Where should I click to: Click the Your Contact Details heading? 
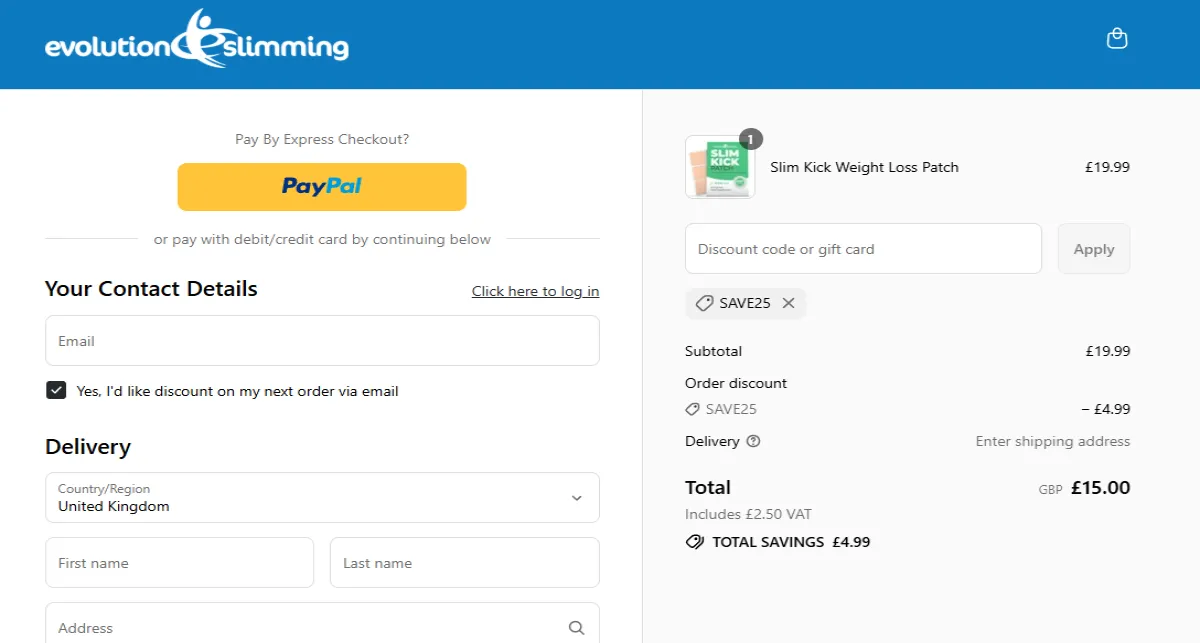[150, 289]
